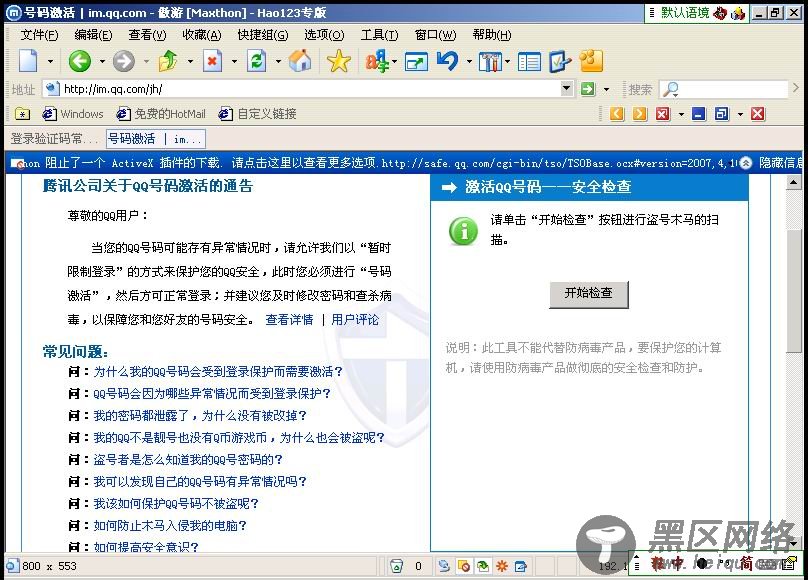Open the 用户评论 link
The width and height of the screenshot is (808, 580).
(x=355, y=320)
